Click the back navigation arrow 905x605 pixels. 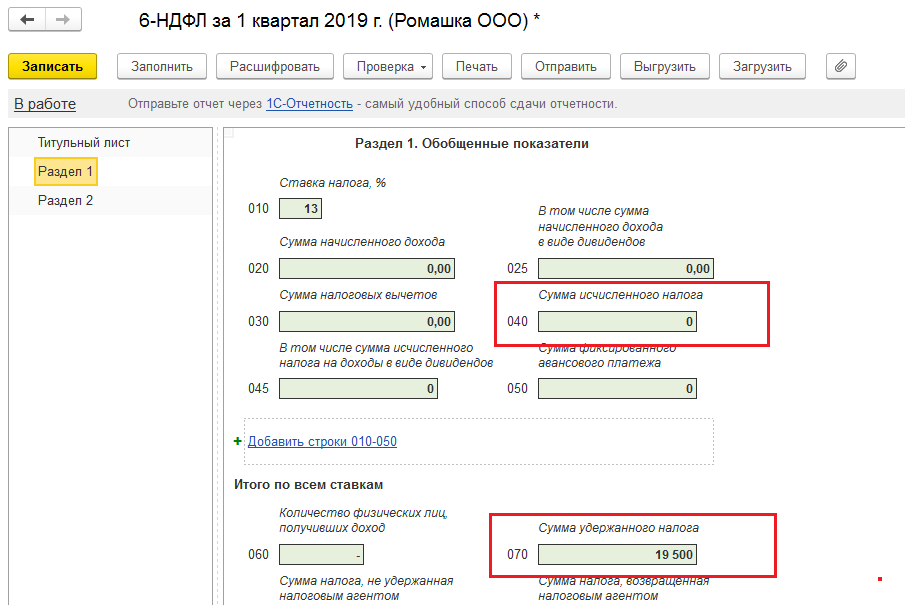click(x=29, y=20)
